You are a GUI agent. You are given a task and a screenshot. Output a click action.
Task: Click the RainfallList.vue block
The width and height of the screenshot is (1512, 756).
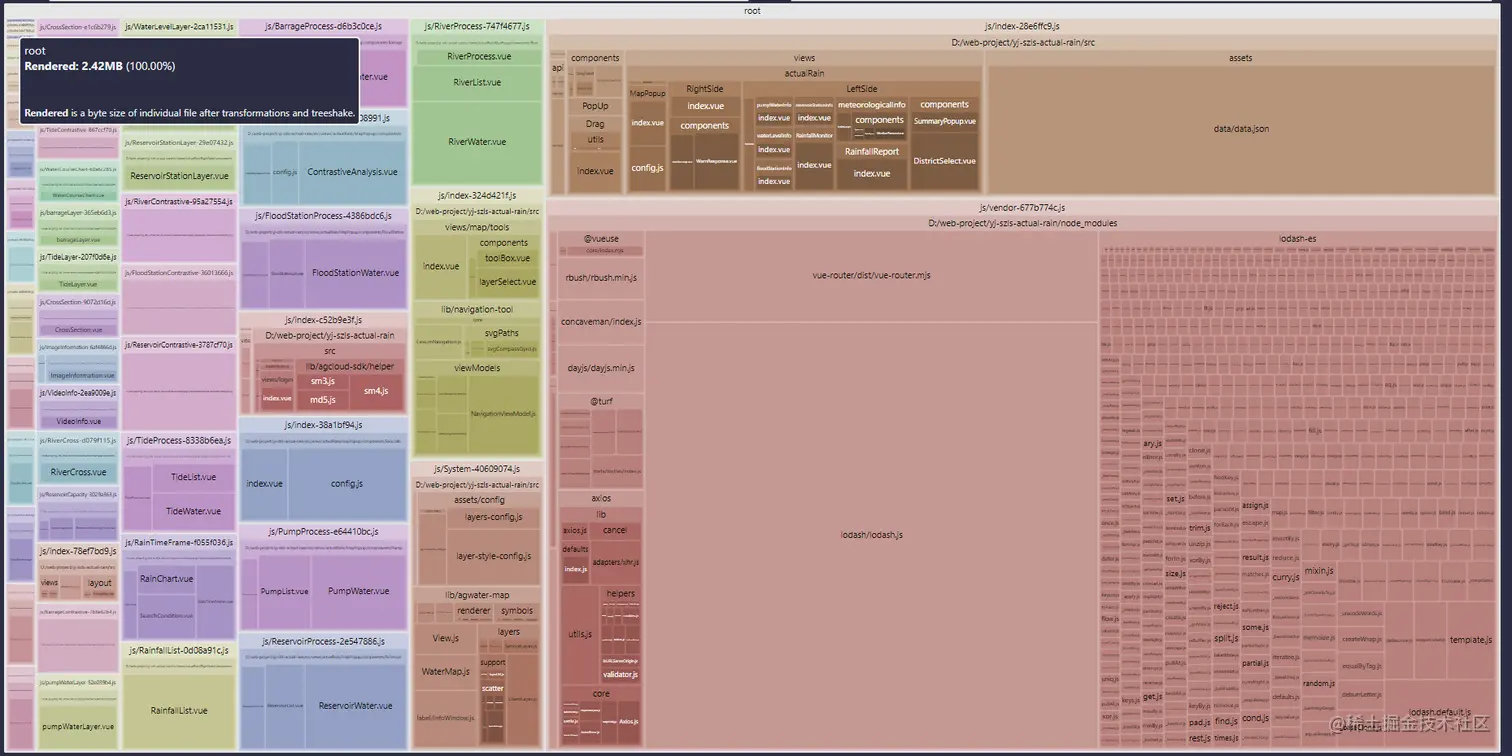tap(179, 711)
